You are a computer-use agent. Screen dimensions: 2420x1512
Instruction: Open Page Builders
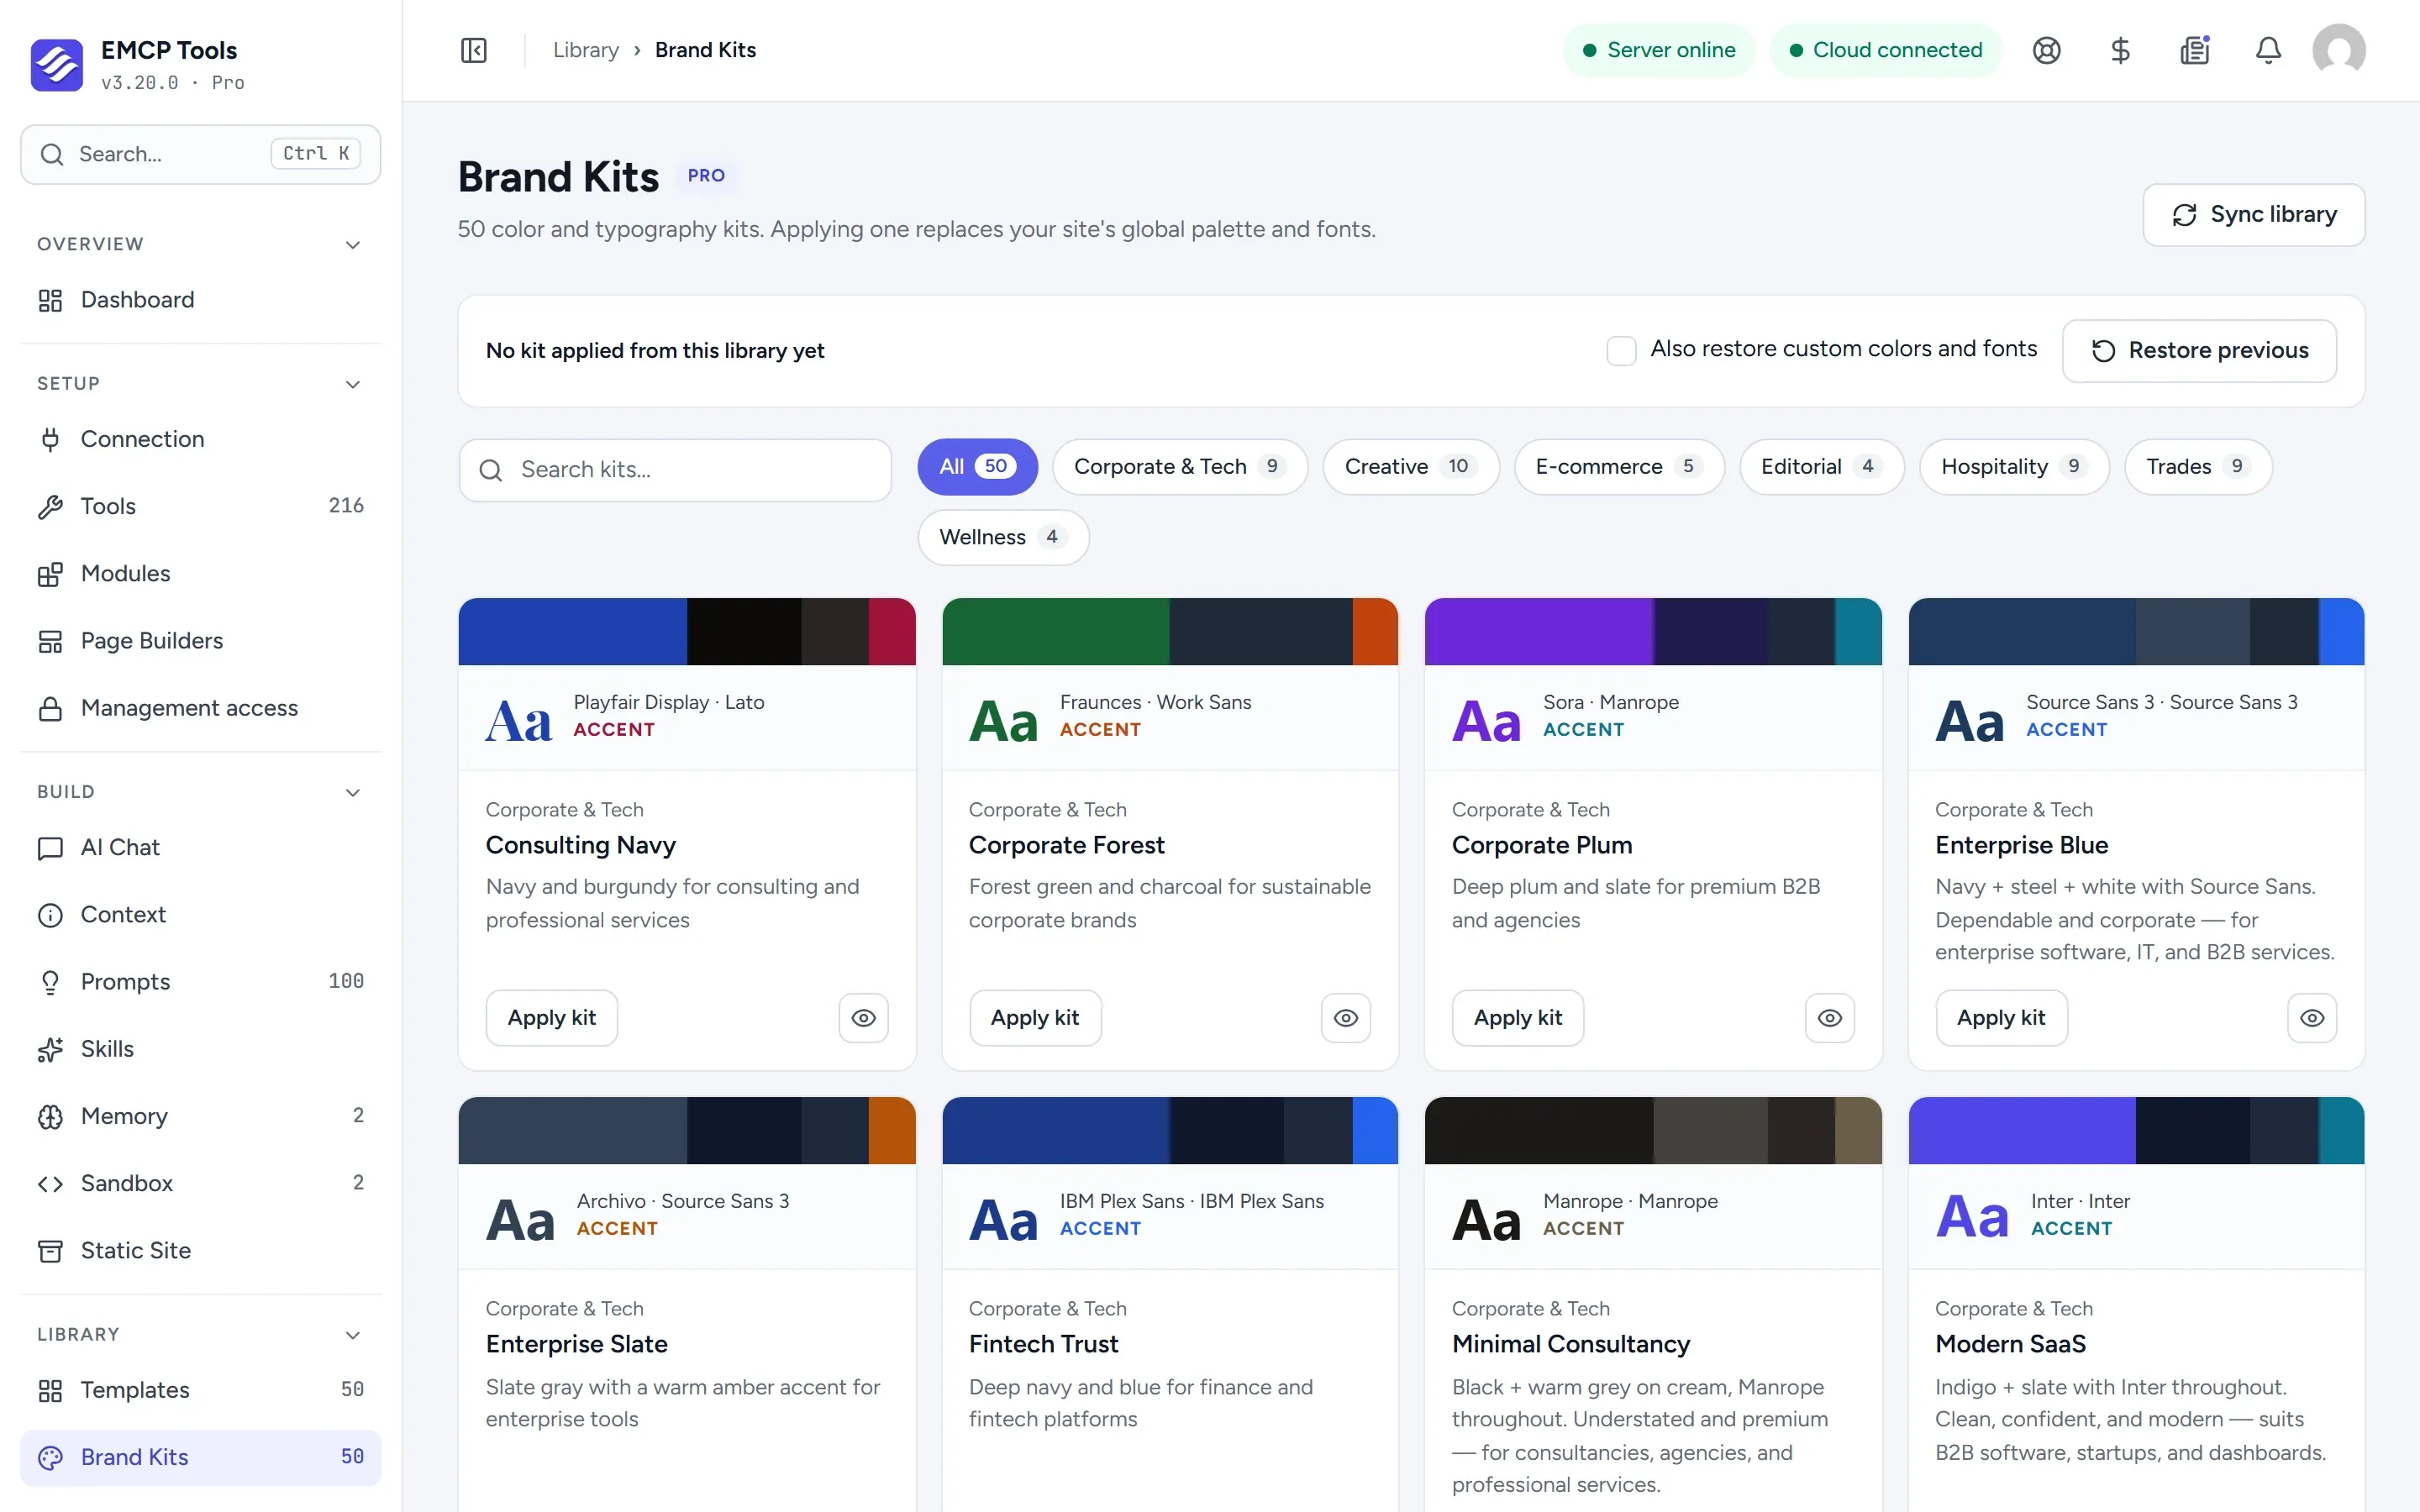(200, 640)
